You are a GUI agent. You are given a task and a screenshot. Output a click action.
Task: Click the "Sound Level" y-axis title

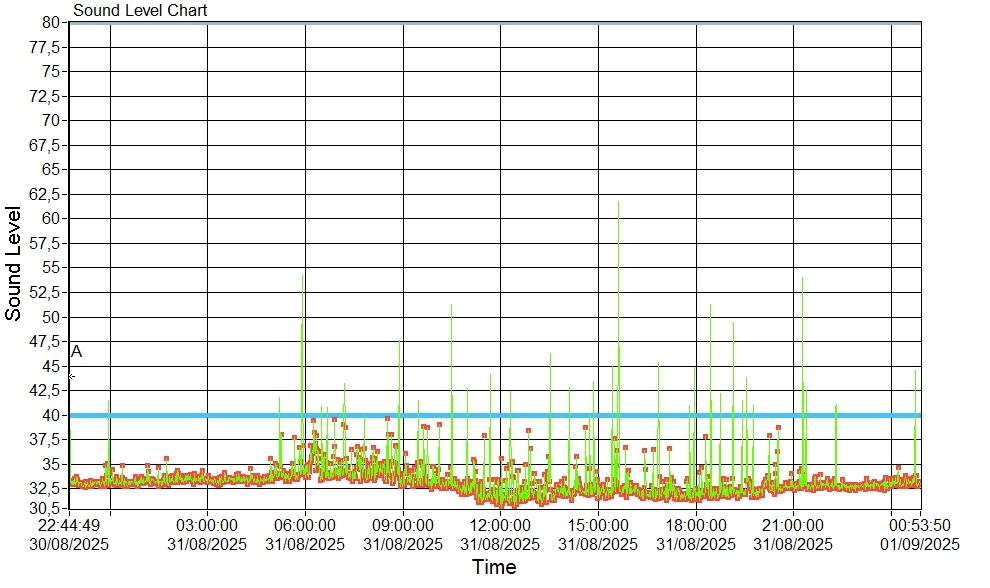click(14, 263)
